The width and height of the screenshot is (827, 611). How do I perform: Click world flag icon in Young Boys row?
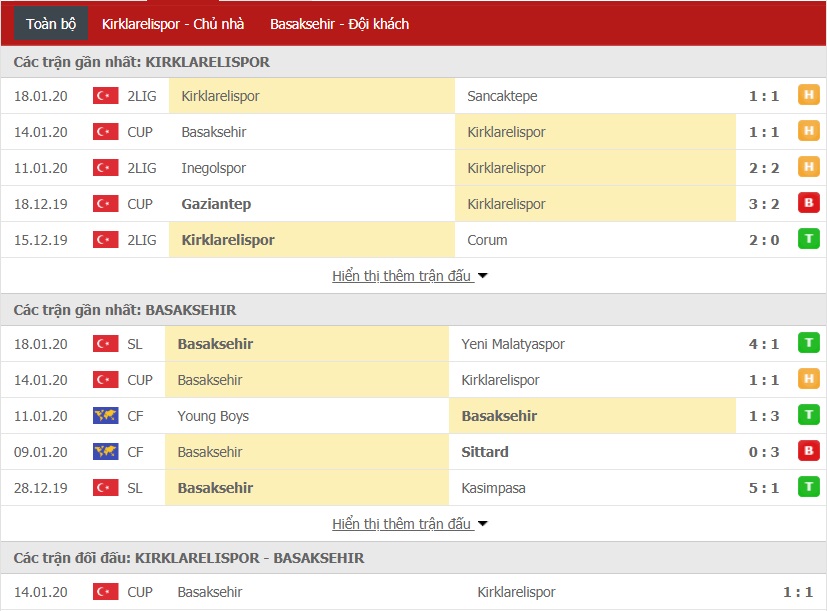pyautogui.click(x=105, y=416)
